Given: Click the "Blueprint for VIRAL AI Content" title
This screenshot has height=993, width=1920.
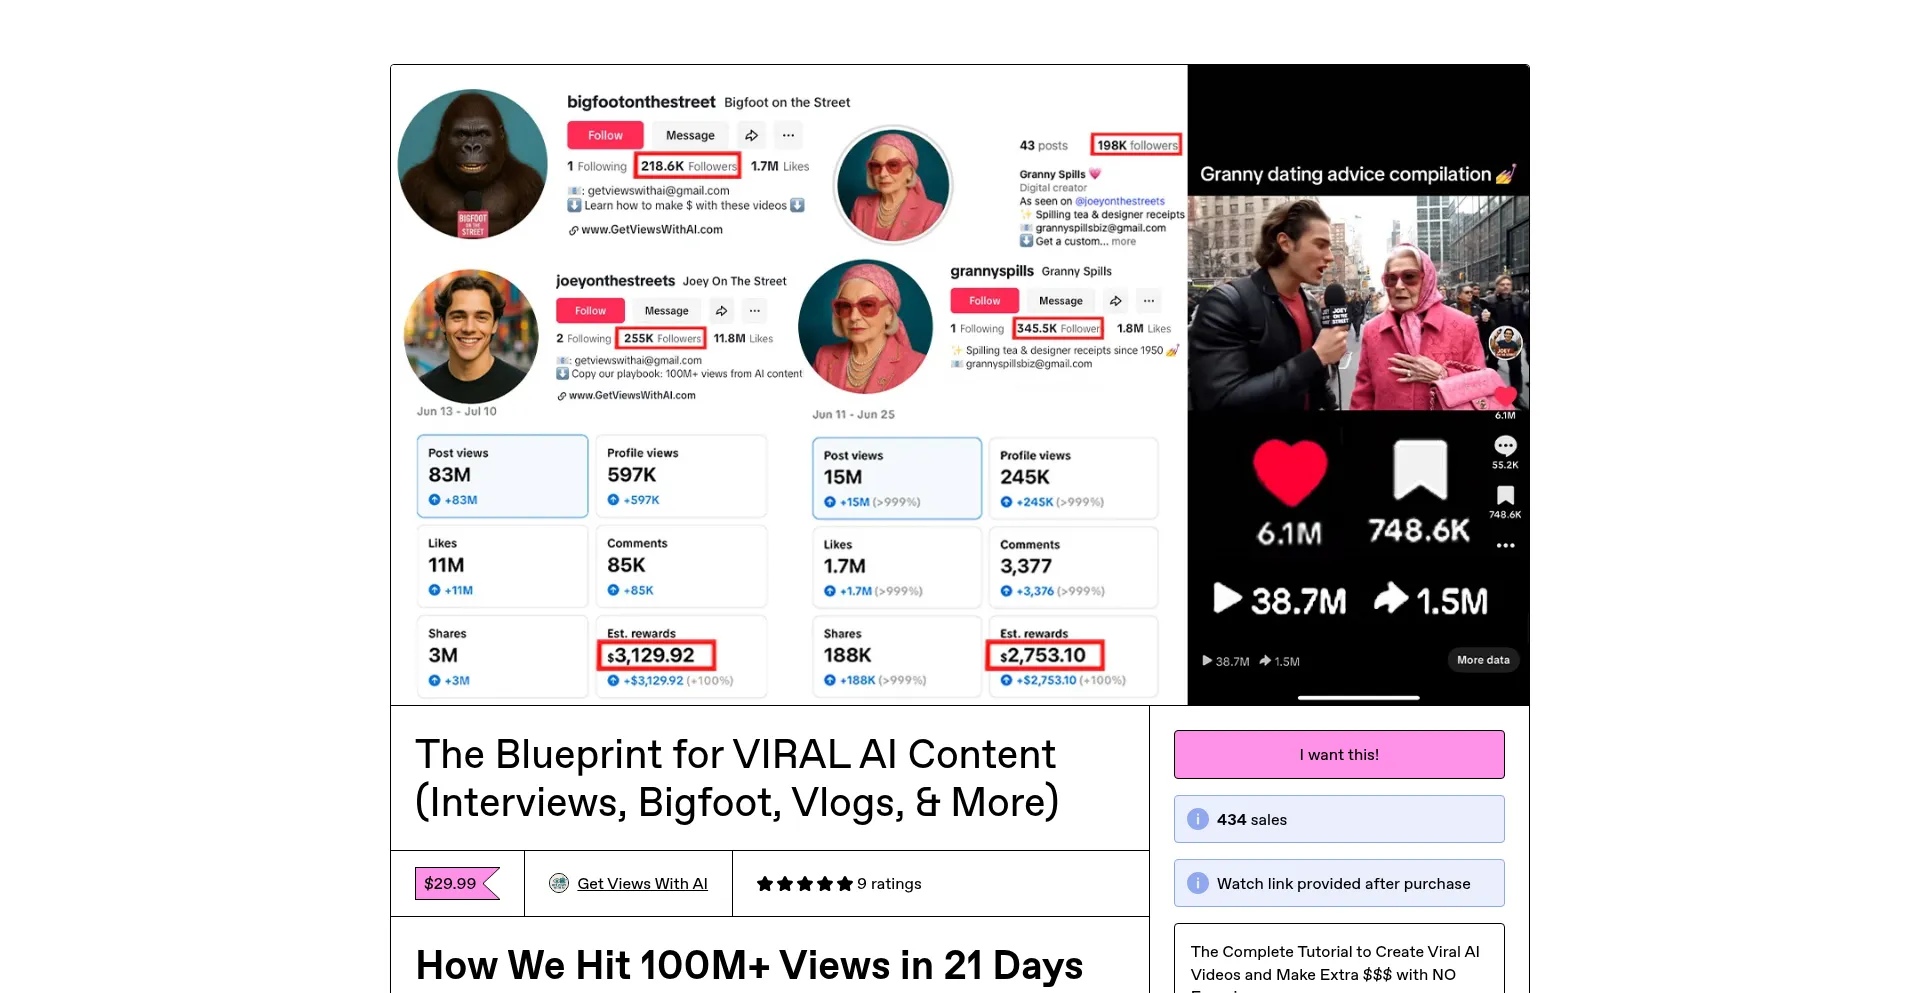Looking at the screenshot, I should pyautogui.click(x=737, y=778).
